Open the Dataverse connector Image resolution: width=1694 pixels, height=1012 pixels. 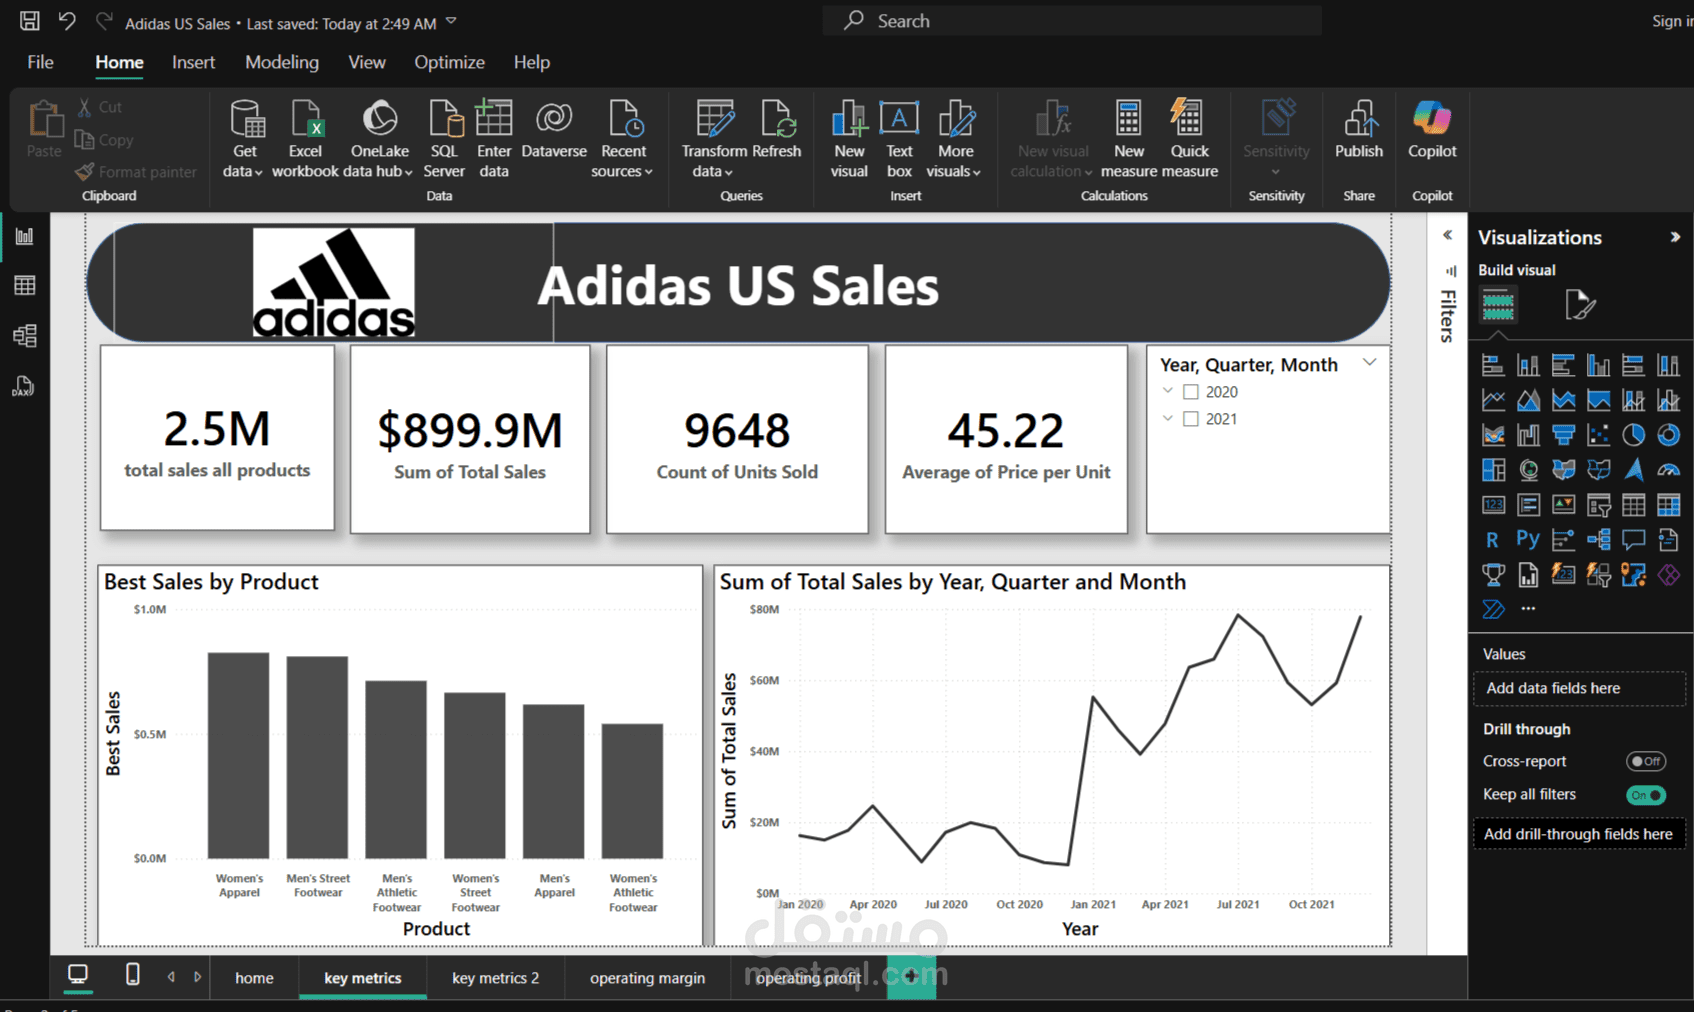[x=554, y=131]
